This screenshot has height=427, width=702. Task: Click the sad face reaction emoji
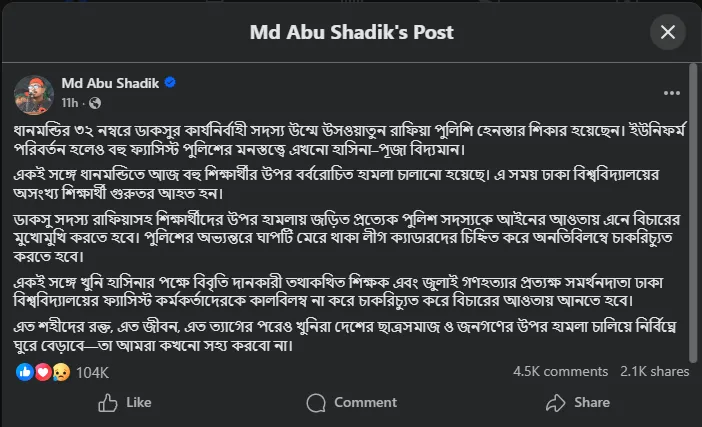pyautogui.click(x=59, y=372)
